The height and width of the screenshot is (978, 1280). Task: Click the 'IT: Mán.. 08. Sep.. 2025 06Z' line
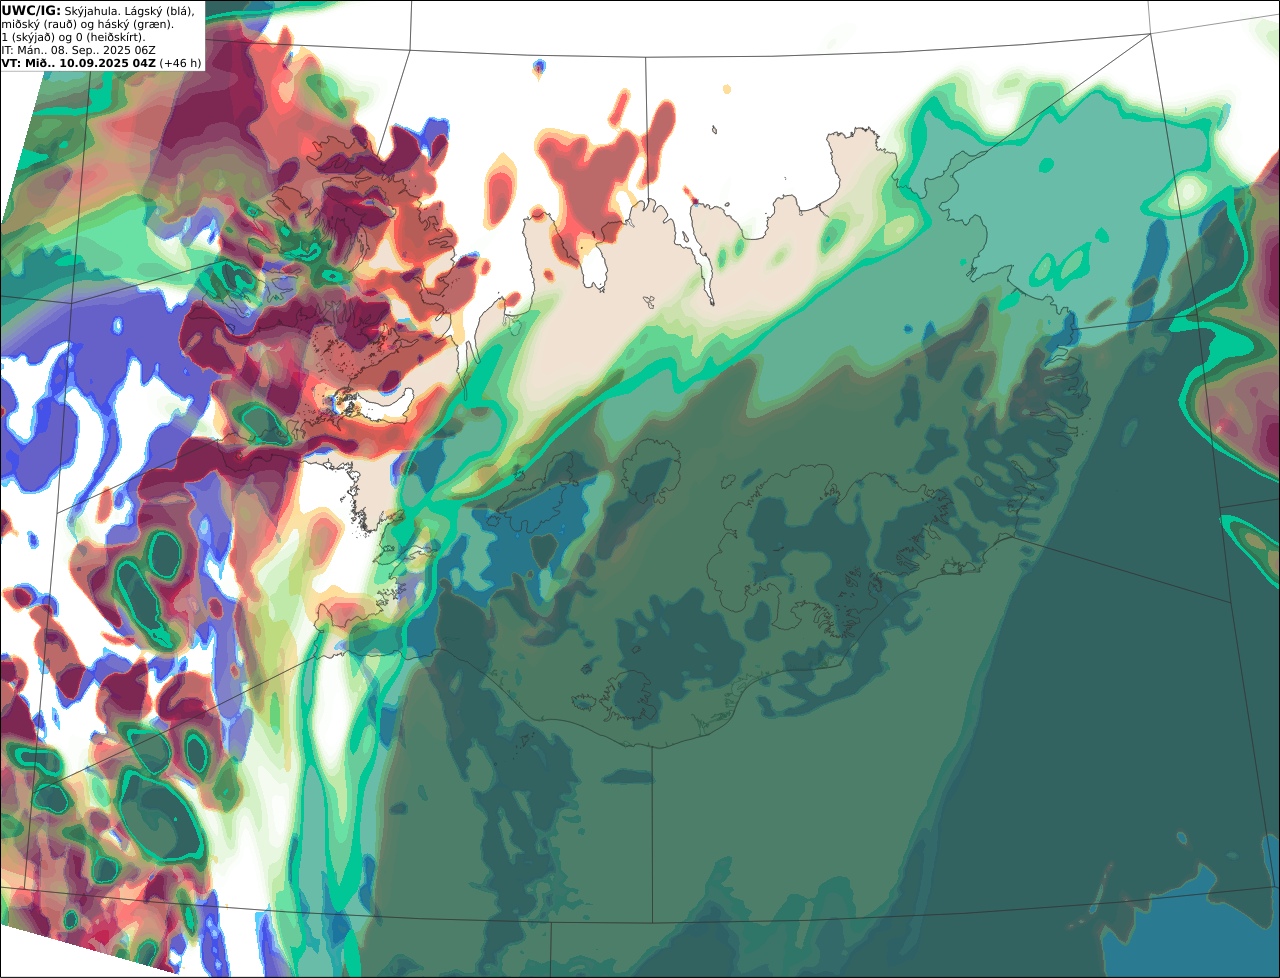pos(78,50)
